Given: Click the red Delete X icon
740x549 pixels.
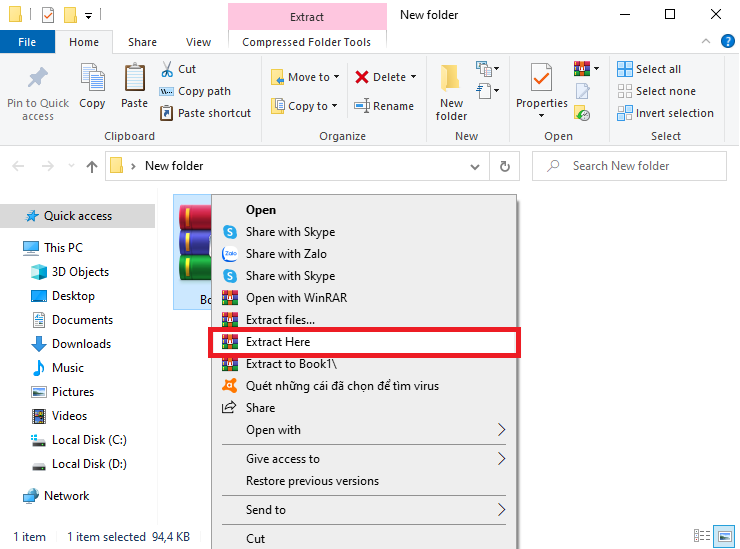Looking at the screenshot, I should click(362, 77).
